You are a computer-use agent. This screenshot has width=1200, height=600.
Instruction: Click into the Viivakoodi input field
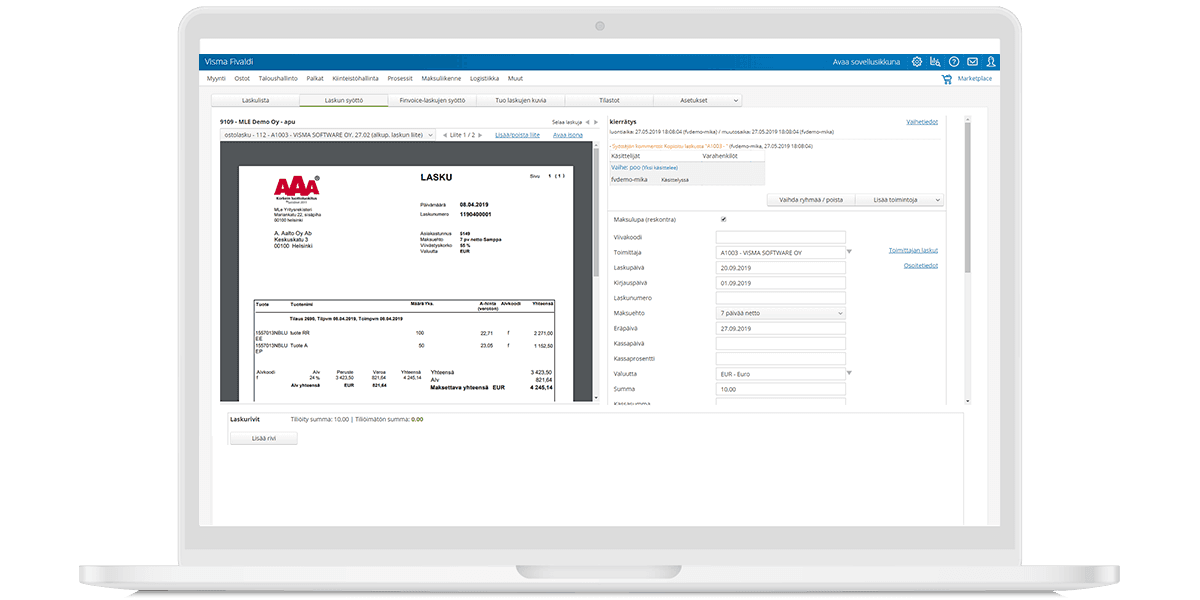781,237
